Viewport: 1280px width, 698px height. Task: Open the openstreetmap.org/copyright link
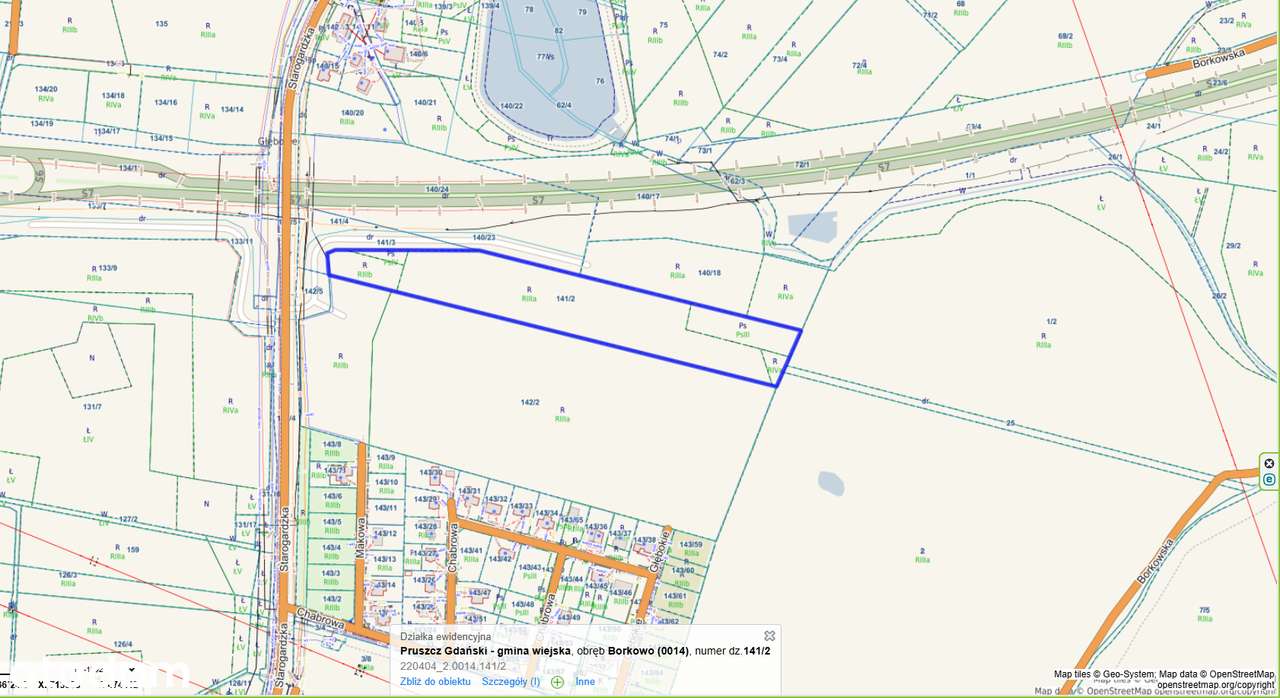point(1215,685)
